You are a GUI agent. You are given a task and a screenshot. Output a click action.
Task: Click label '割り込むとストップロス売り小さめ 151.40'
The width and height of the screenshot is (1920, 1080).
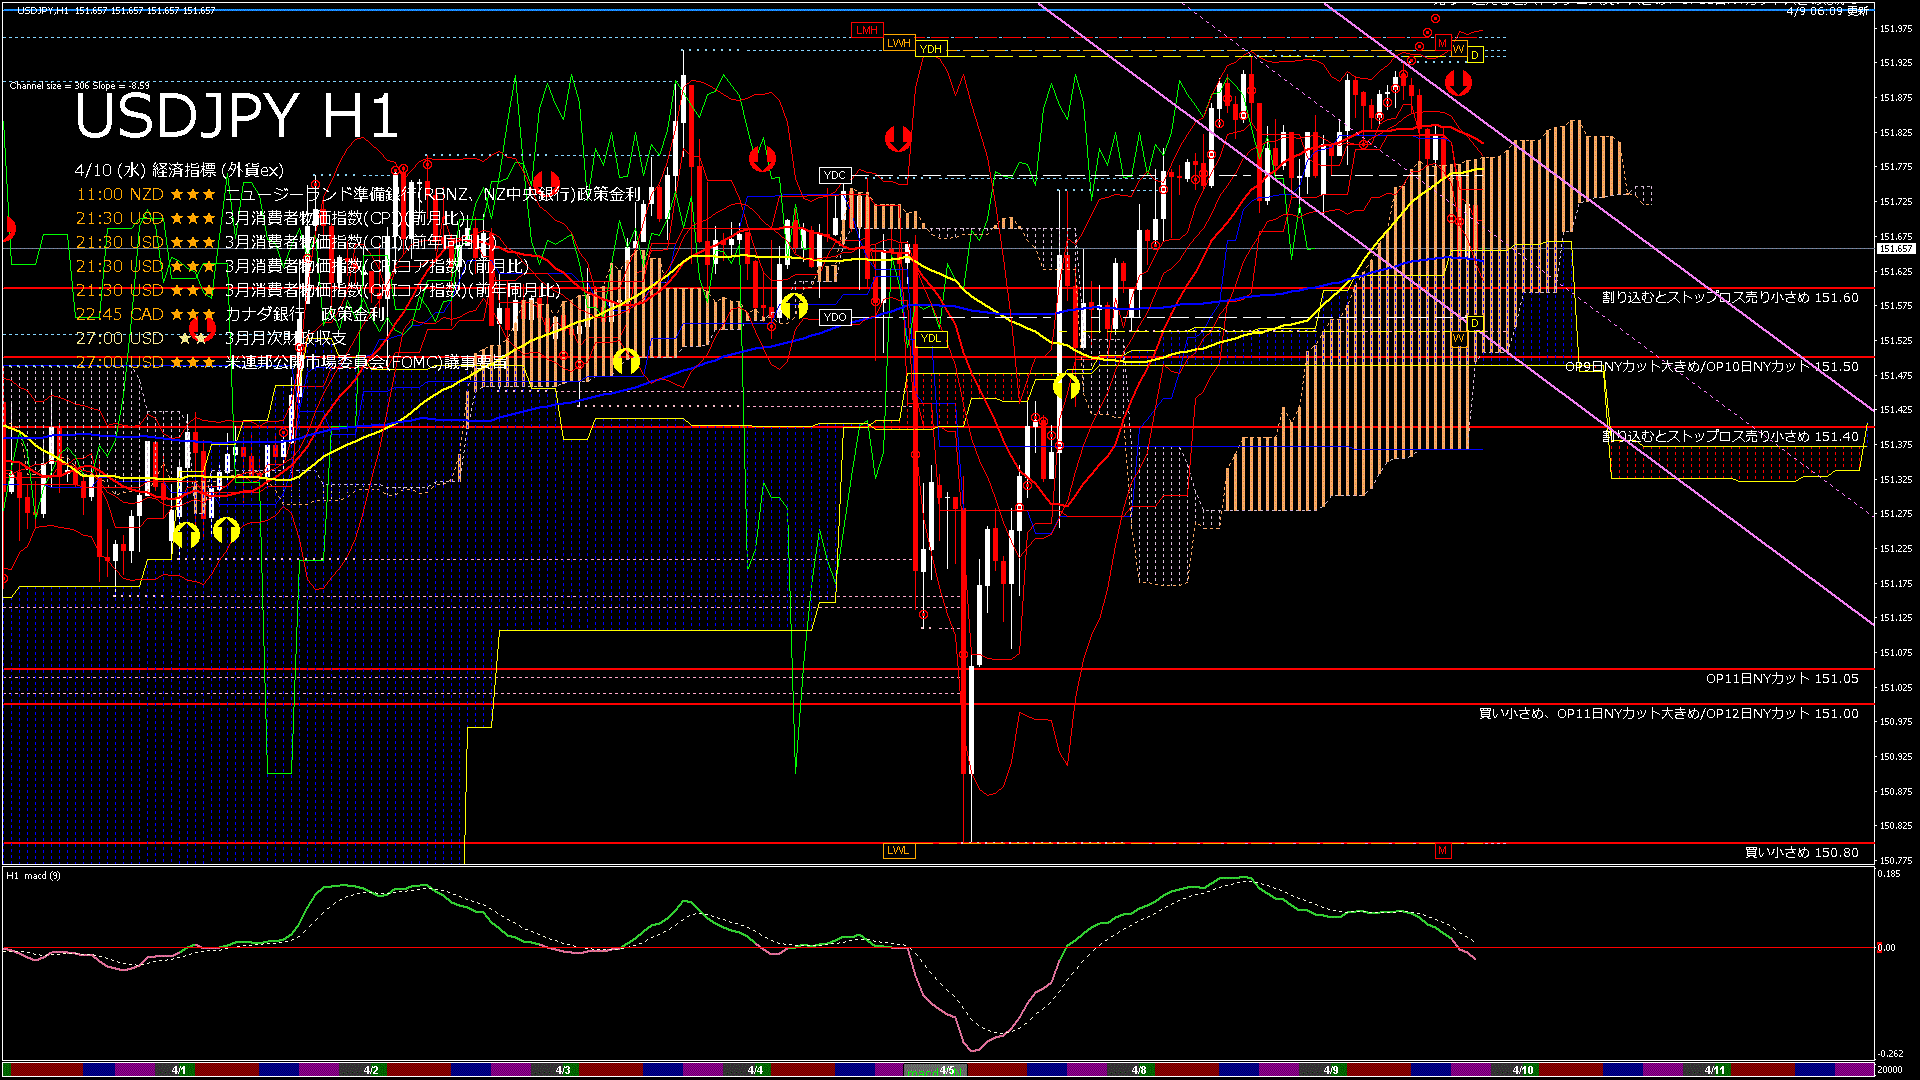pyautogui.click(x=1730, y=436)
